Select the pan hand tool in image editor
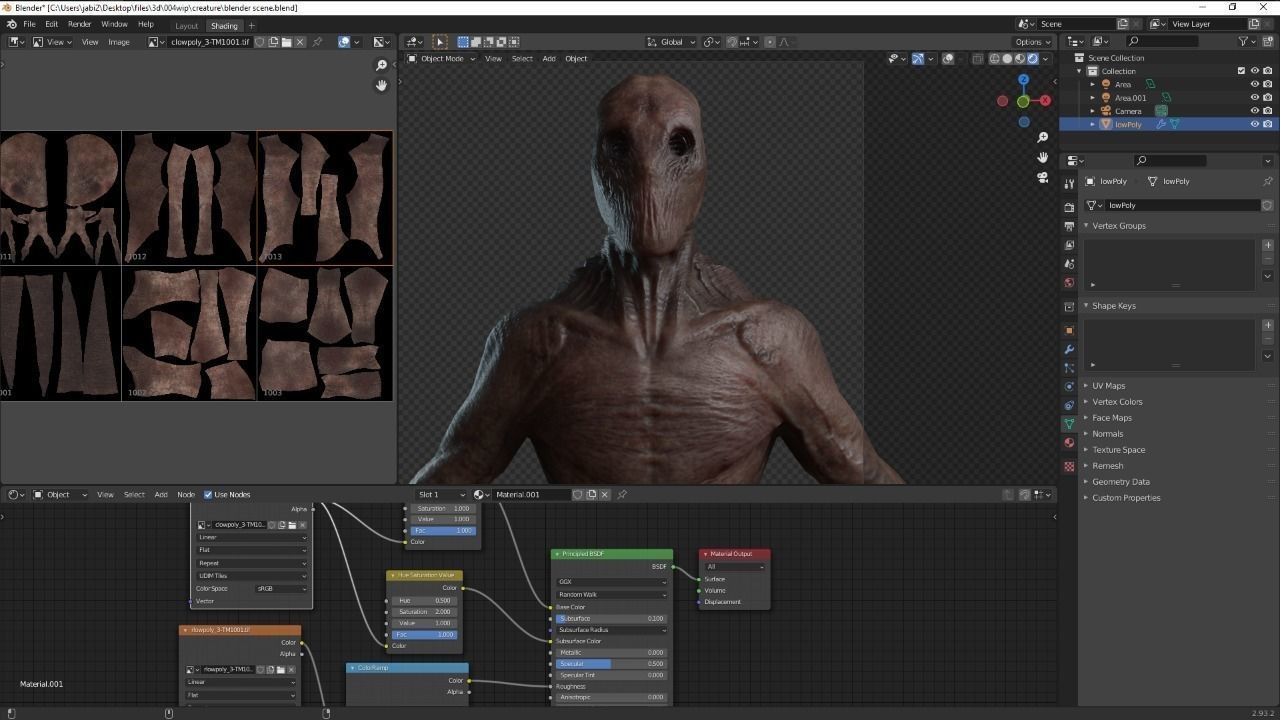1280x720 pixels. (381, 85)
